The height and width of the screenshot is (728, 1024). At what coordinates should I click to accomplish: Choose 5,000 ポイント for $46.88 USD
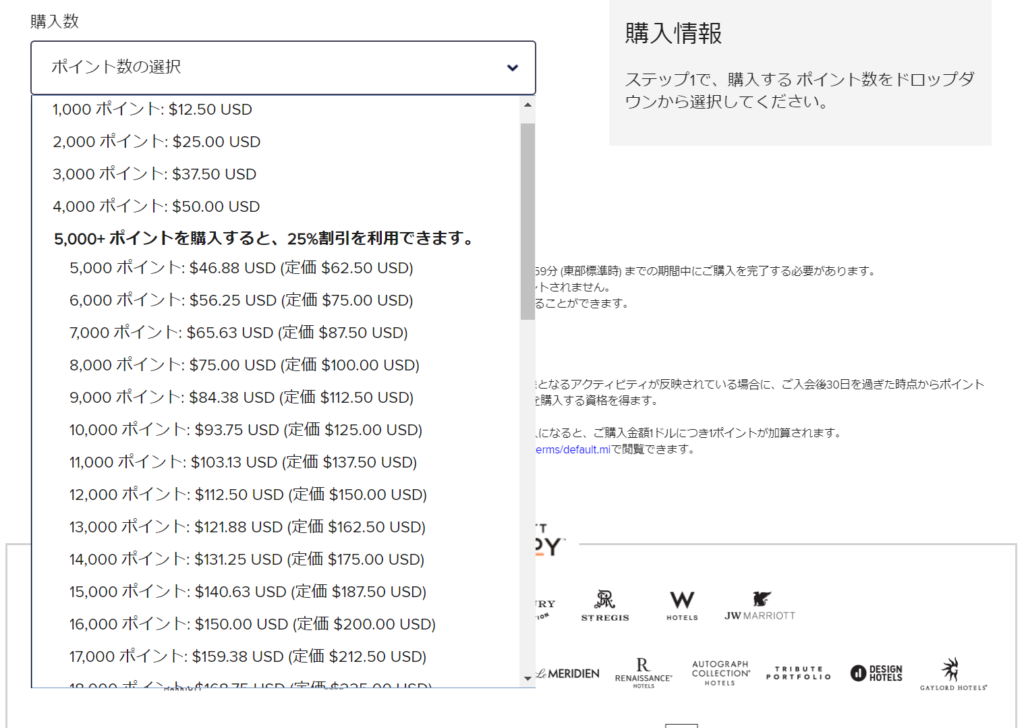241,268
